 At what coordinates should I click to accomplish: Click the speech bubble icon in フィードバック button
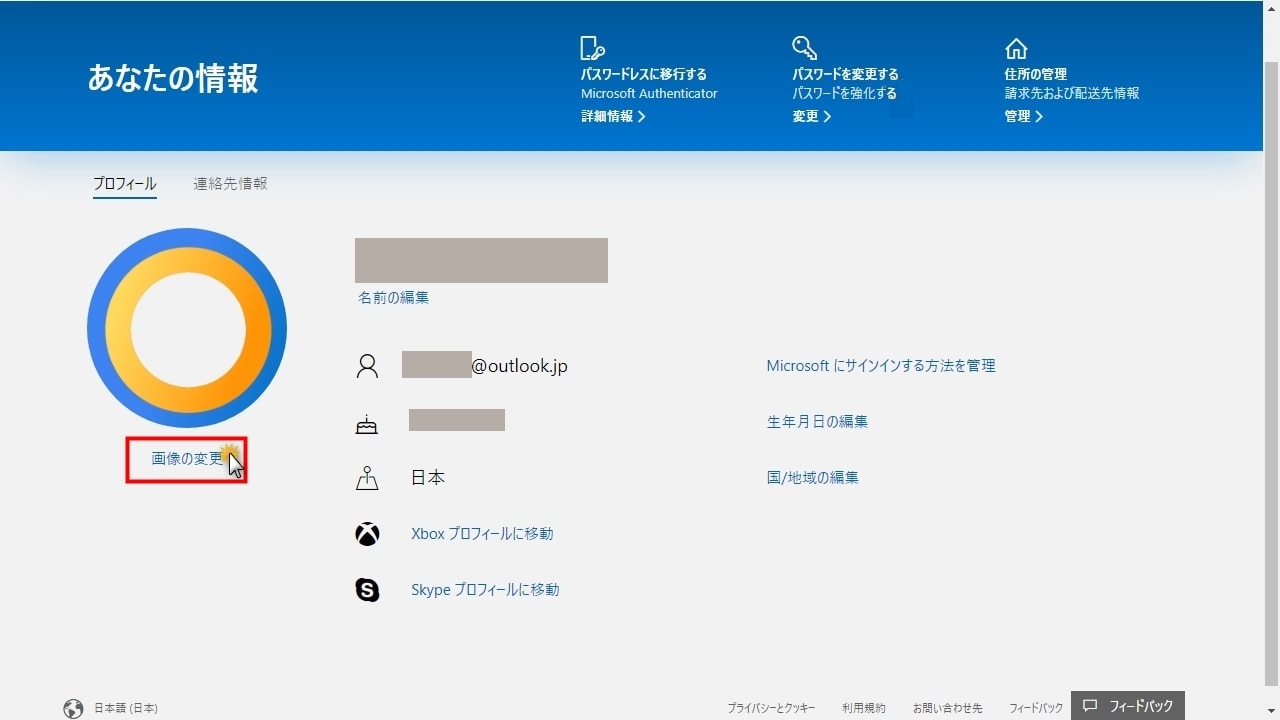pos(1090,706)
